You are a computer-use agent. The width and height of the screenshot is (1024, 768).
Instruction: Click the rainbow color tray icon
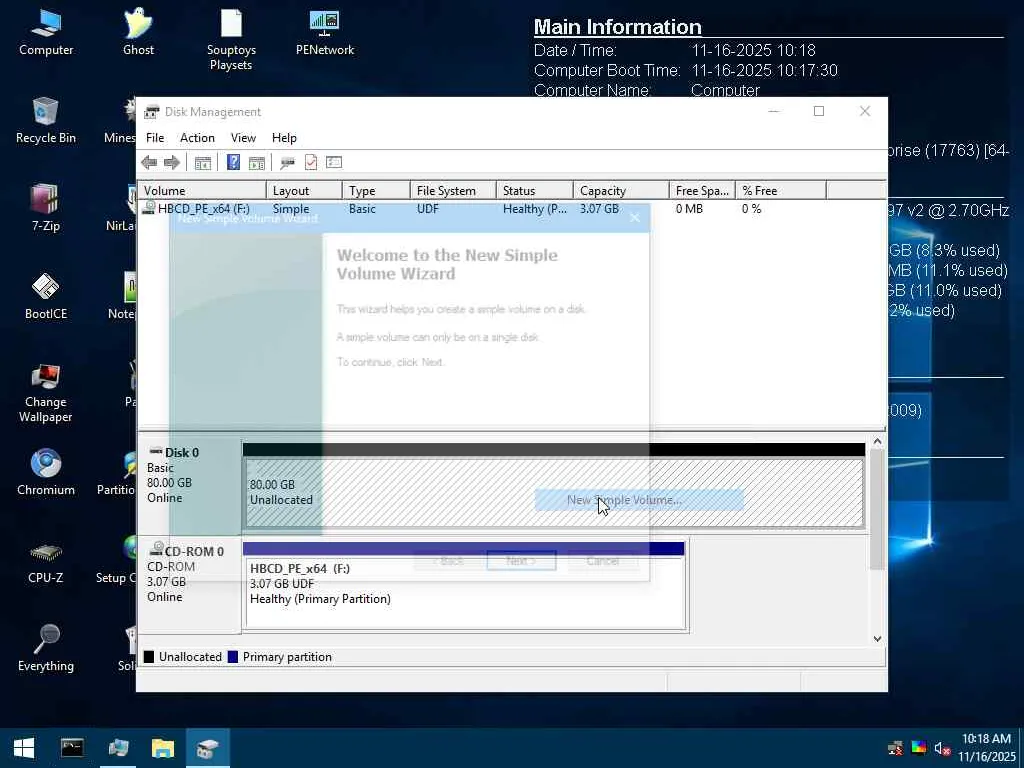pos(918,748)
